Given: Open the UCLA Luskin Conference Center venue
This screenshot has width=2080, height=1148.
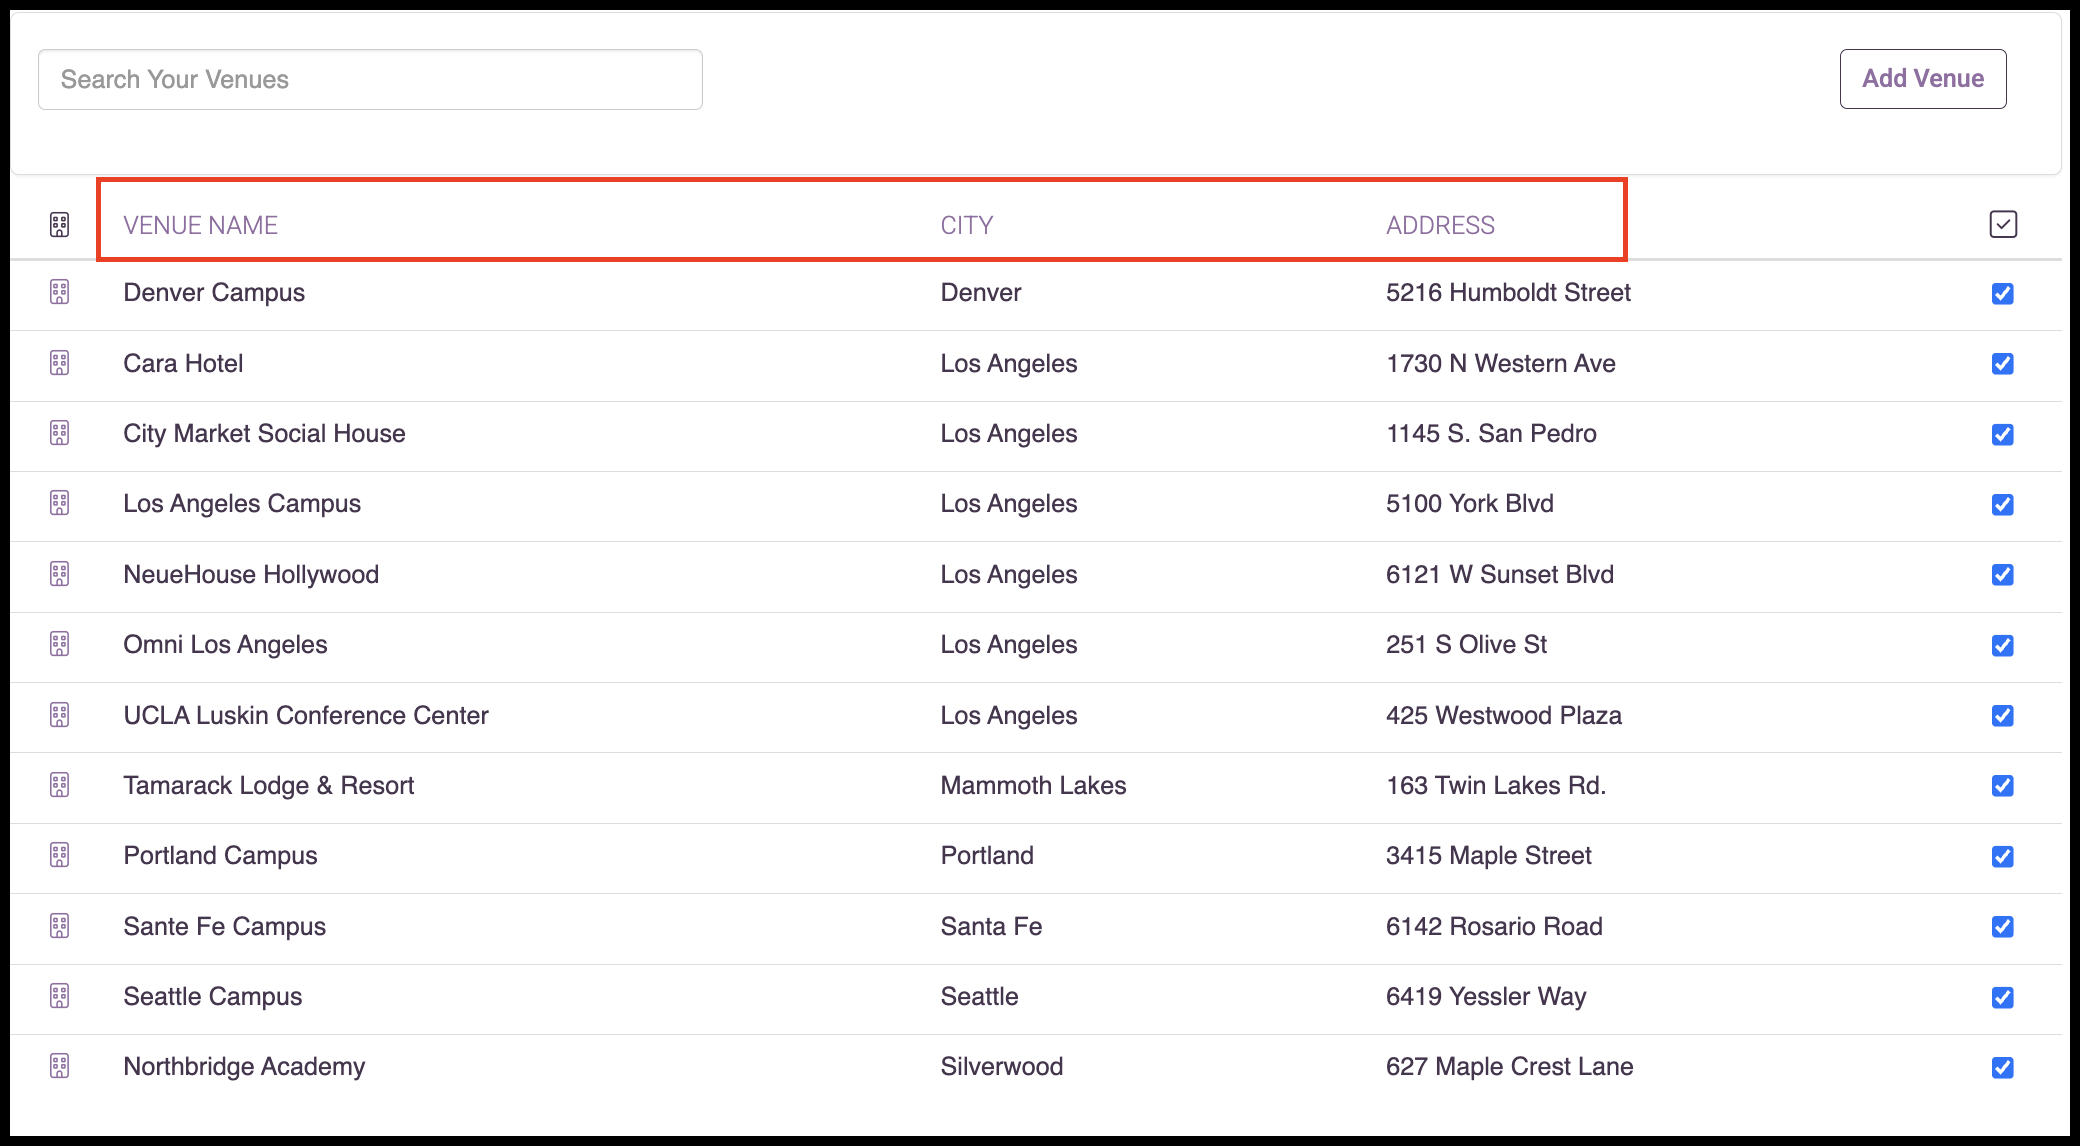Looking at the screenshot, I should [x=306, y=715].
